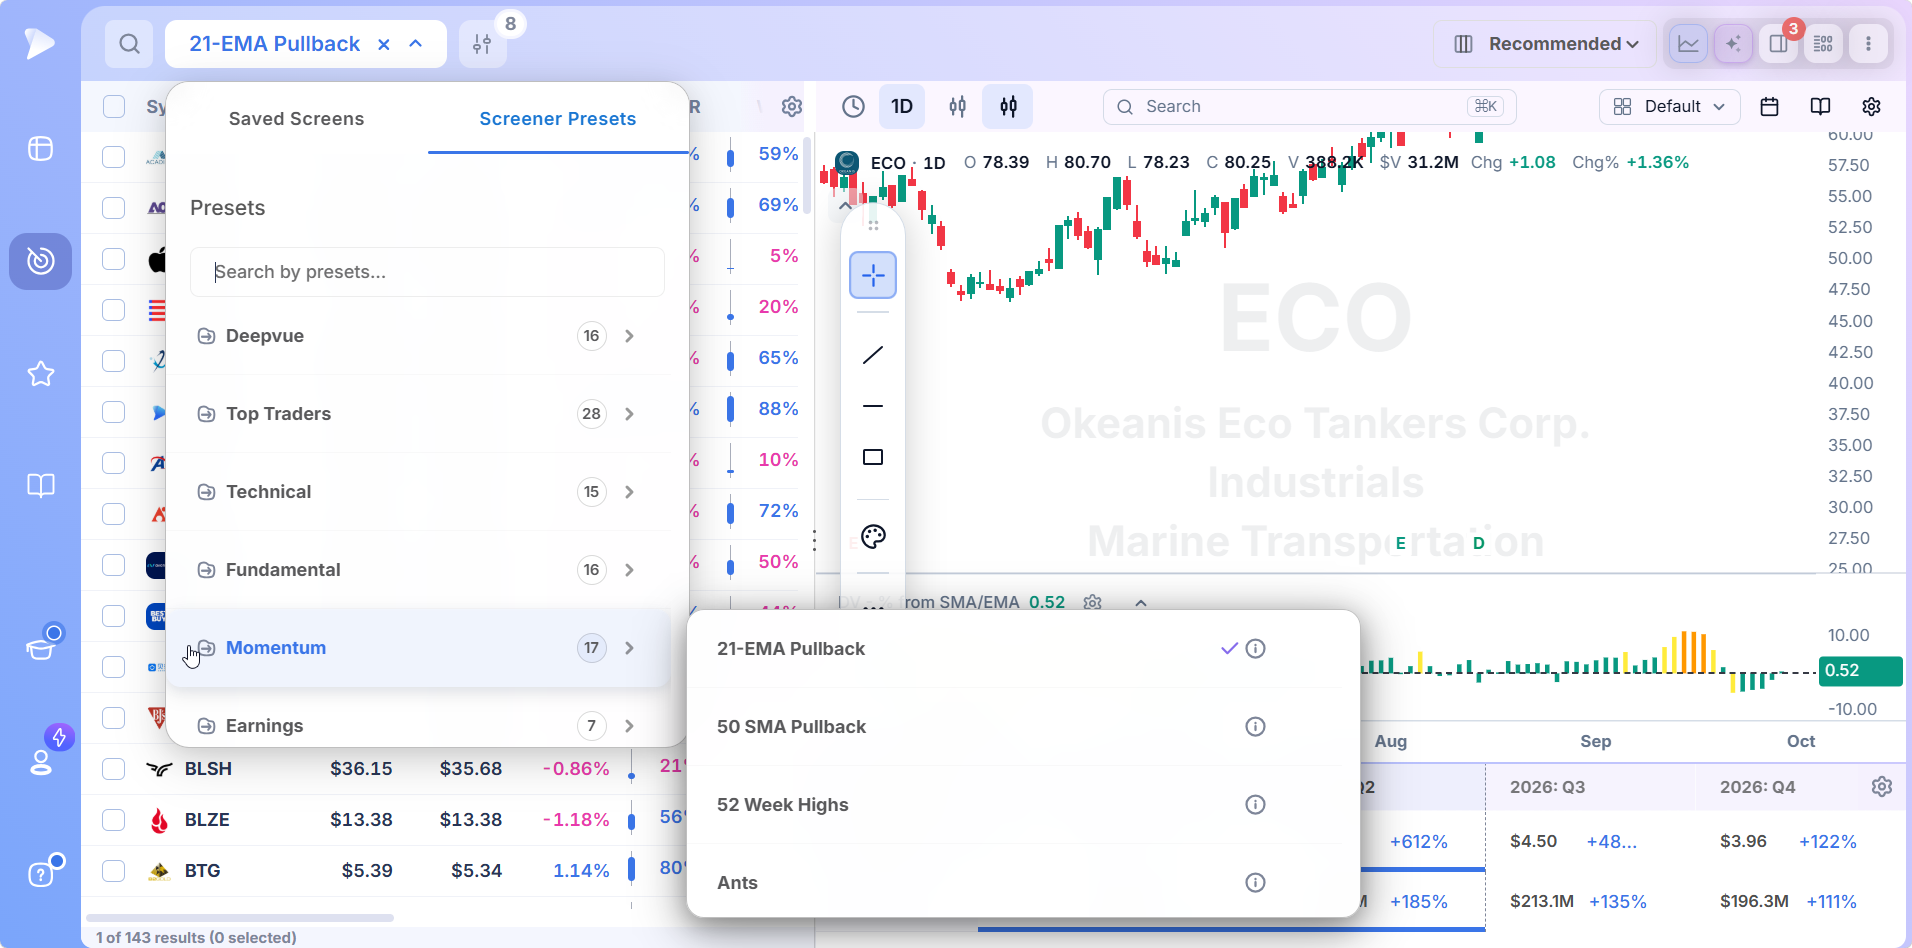Open the chart type bars icon
This screenshot has height=948, width=1912.
click(957, 106)
